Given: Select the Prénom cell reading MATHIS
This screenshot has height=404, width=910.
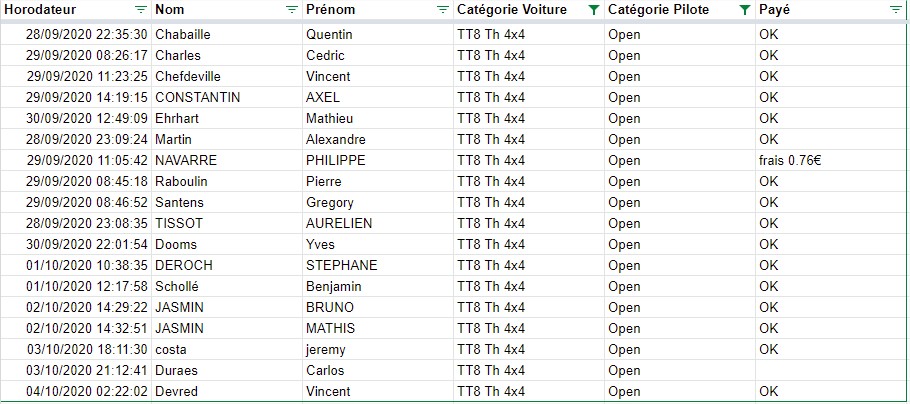Looking at the screenshot, I should (x=378, y=329).
